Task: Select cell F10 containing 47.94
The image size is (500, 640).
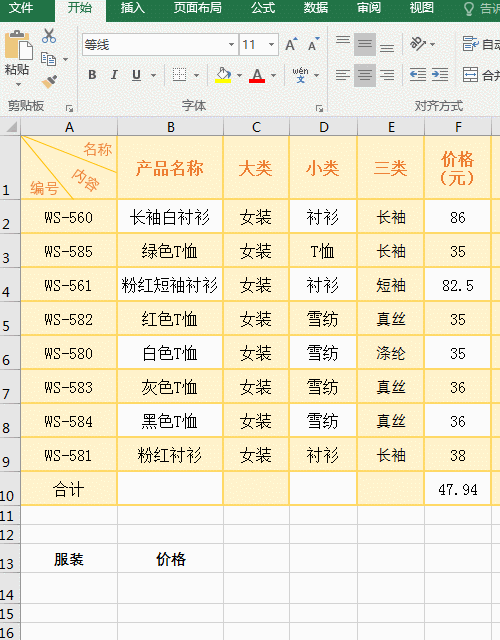Action: 458,489
